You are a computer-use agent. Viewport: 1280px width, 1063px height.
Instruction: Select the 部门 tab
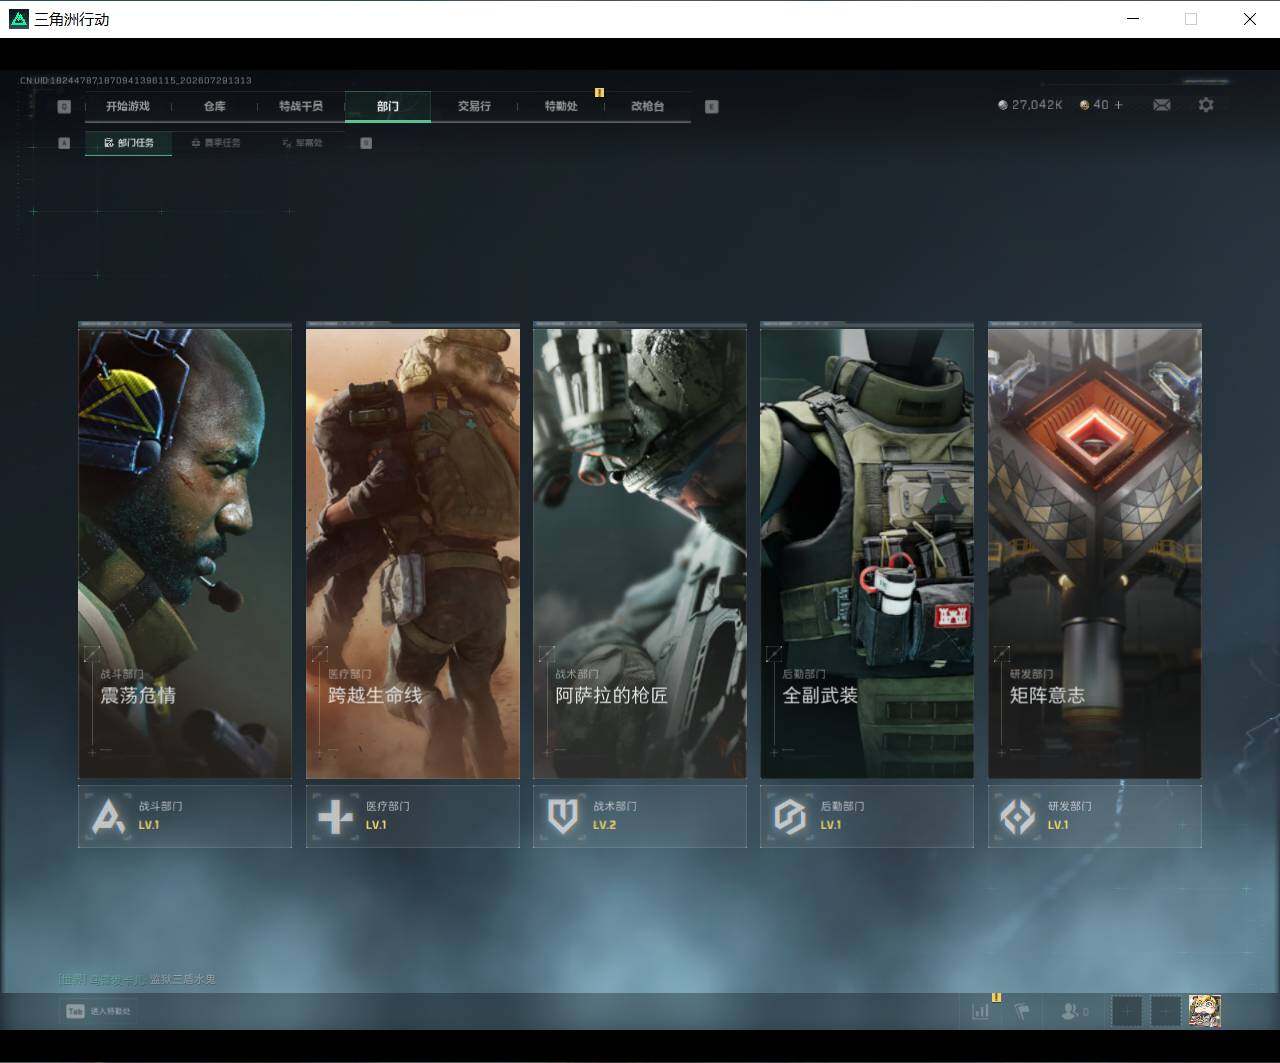388,106
